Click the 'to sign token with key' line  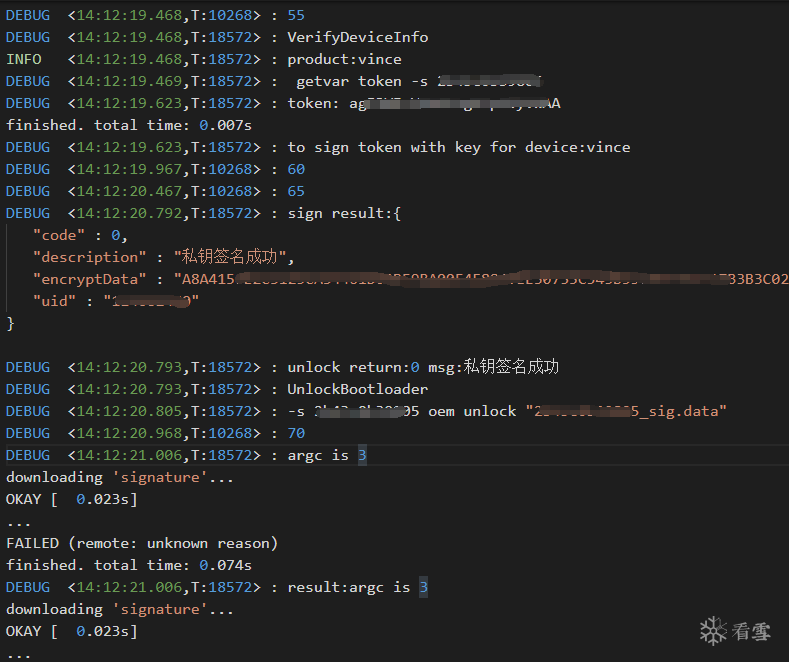(458, 147)
